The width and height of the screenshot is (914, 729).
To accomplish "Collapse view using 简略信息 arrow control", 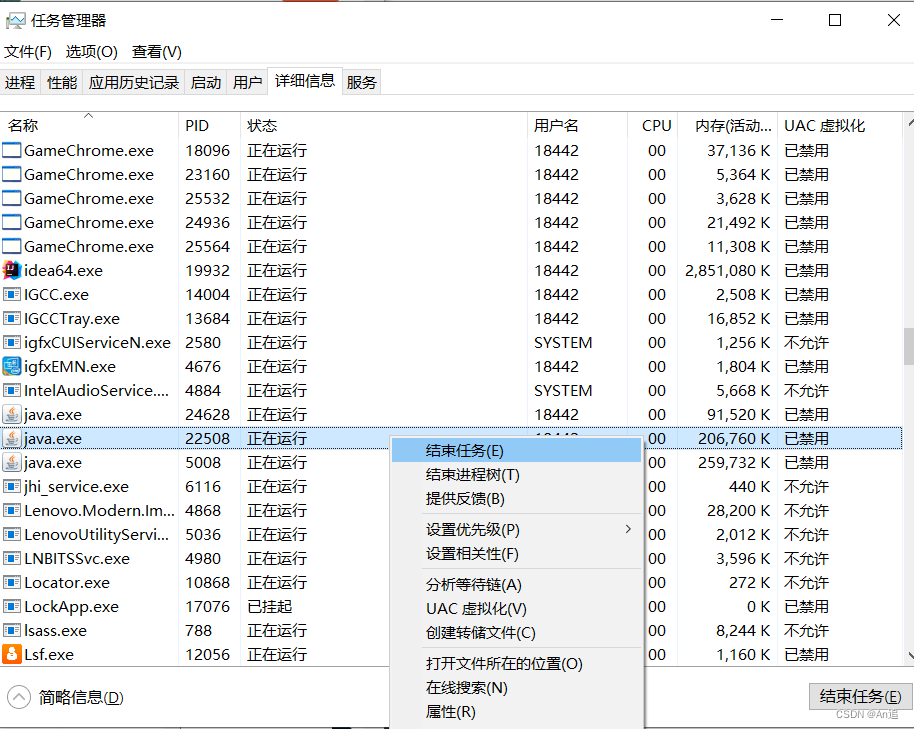I will 18,697.
